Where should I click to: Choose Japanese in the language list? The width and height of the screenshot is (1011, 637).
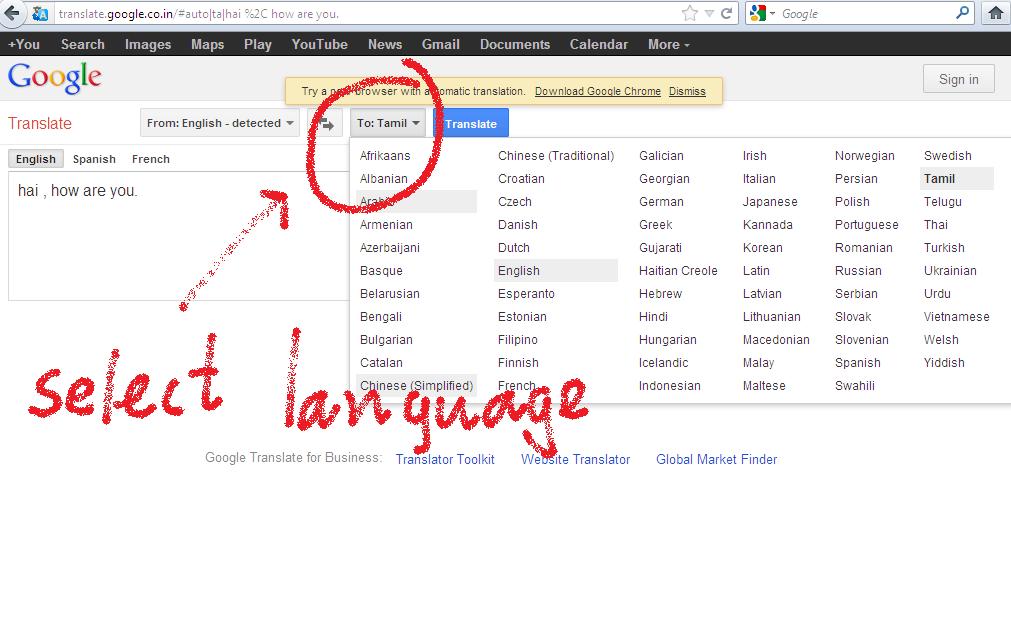pos(770,202)
